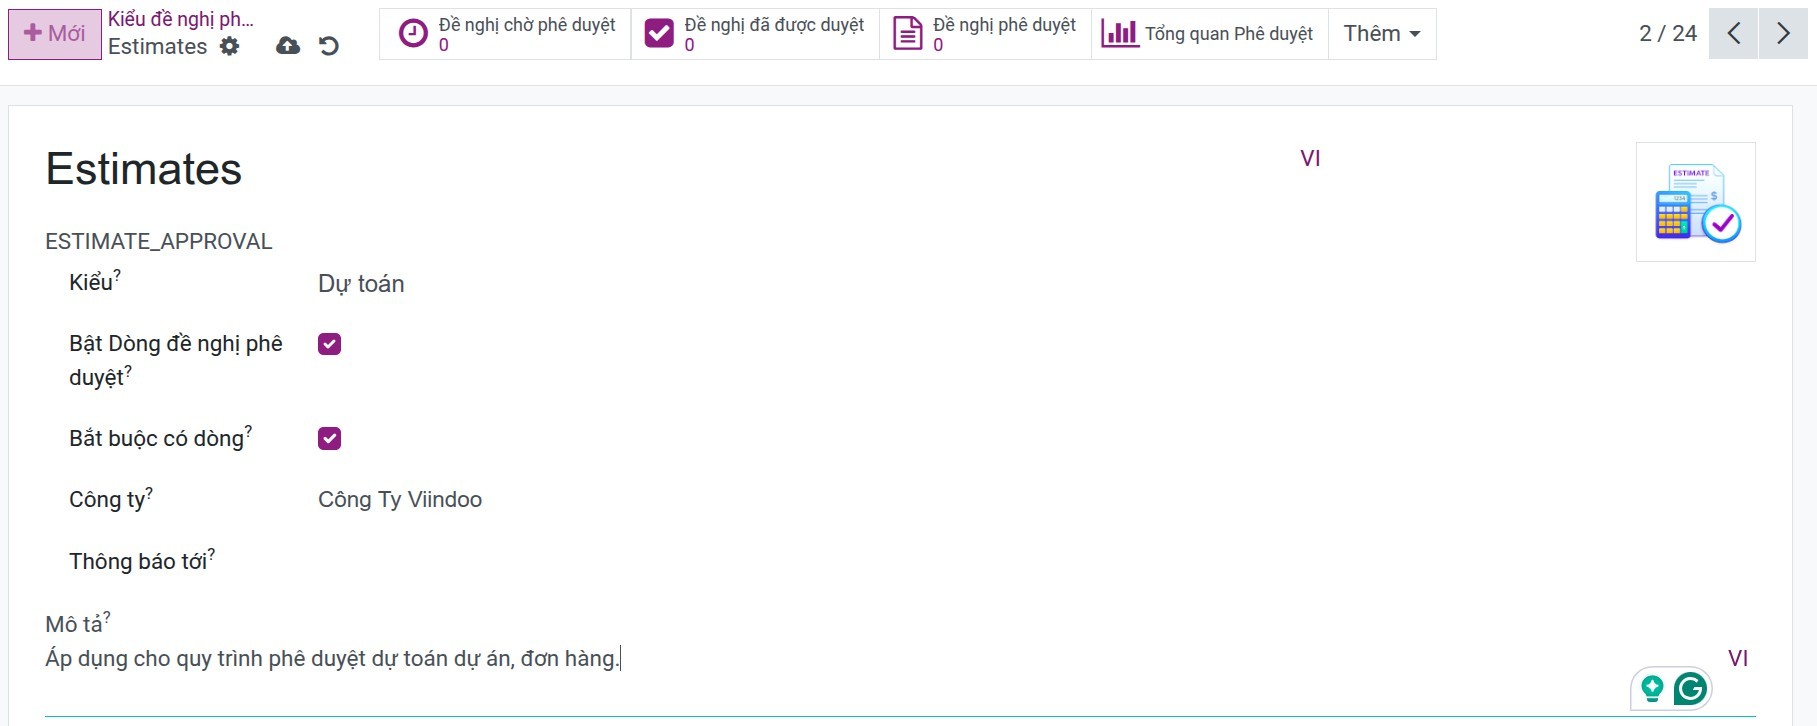Expand the Thêm dropdown menu
The width and height of the screenshot is (1817, 726).
coord(1381,34)
